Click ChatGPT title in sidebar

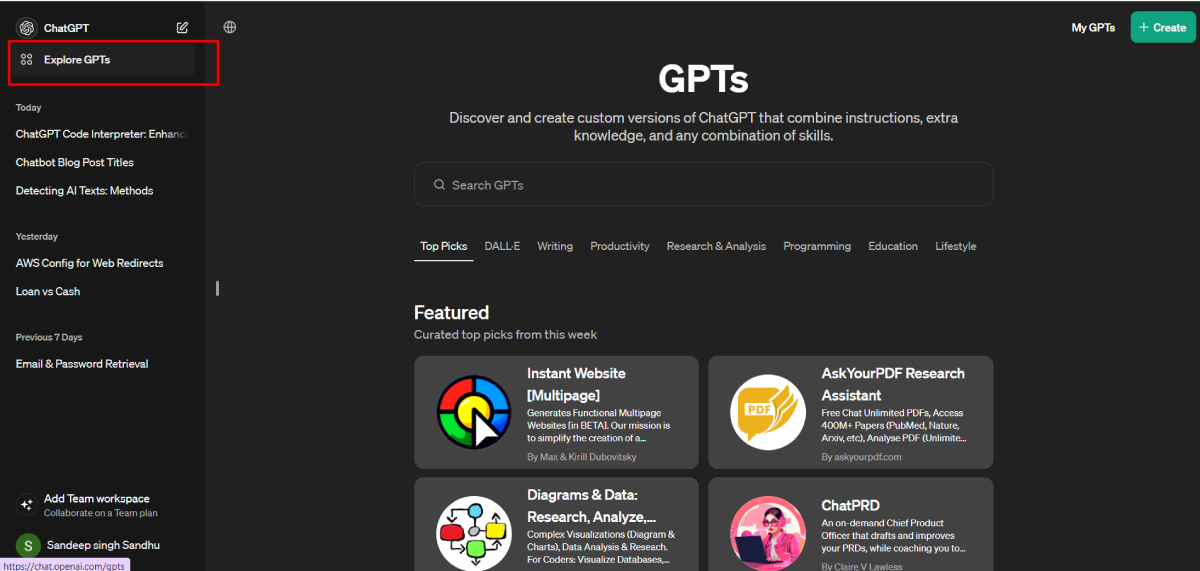(66, 28)
